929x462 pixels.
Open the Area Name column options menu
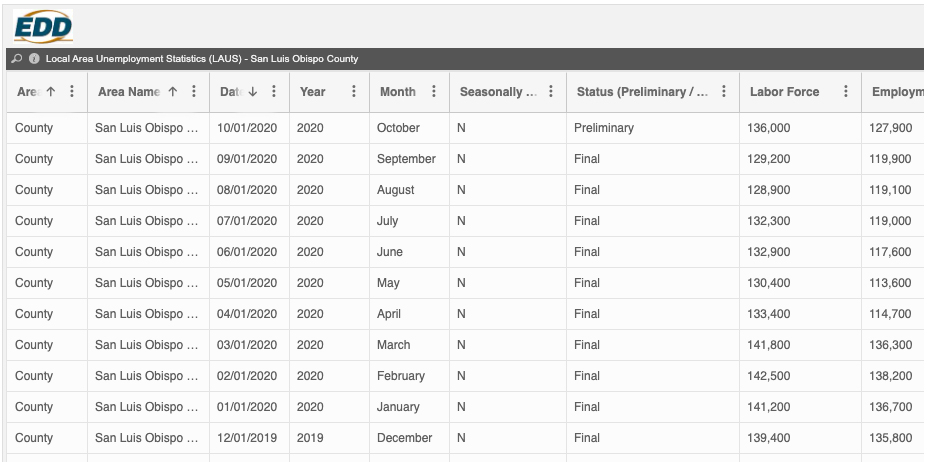193,92
